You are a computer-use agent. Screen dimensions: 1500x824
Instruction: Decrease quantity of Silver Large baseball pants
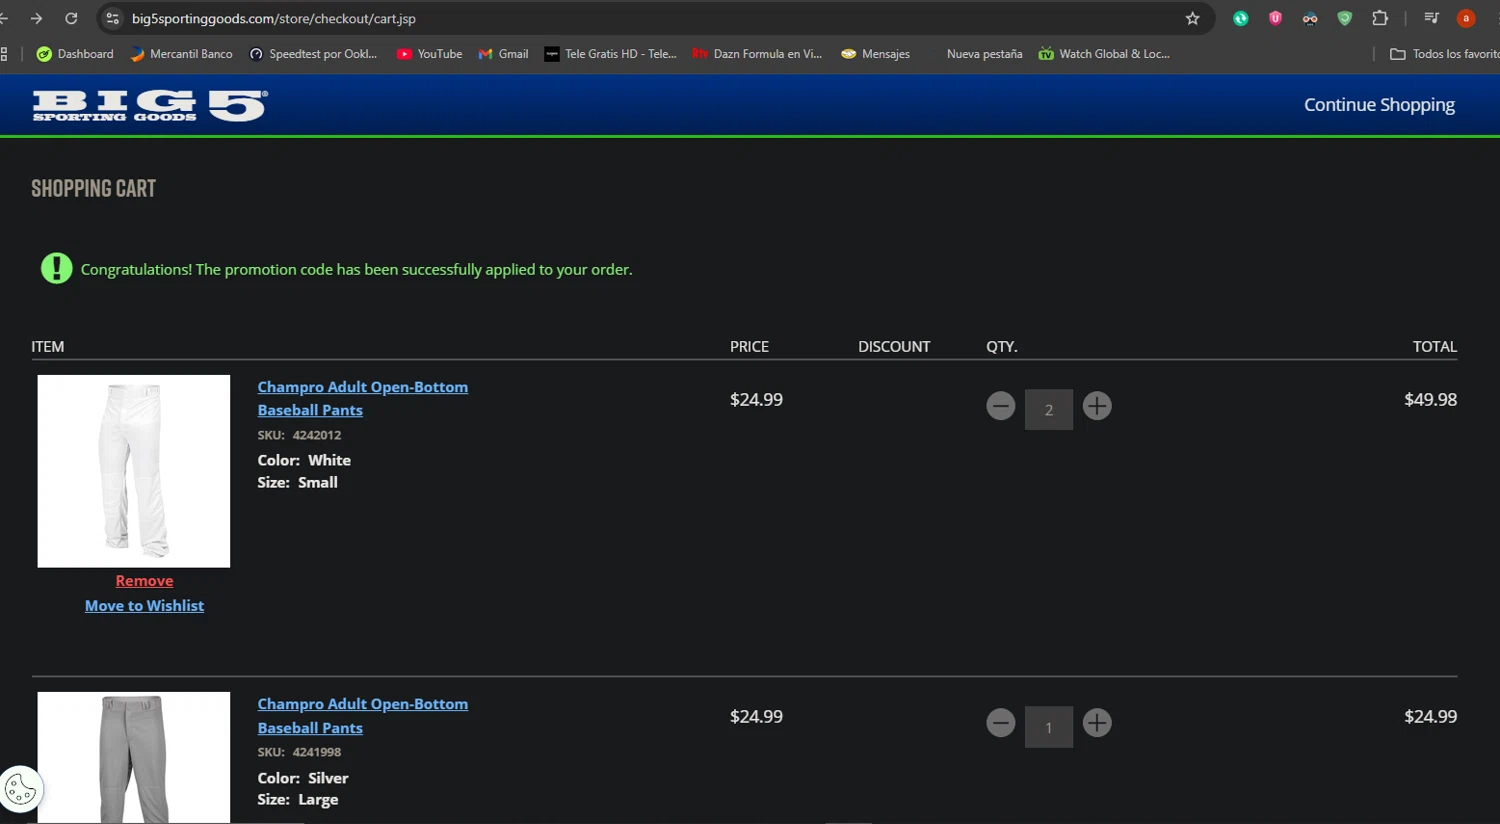pos(1000,723)
